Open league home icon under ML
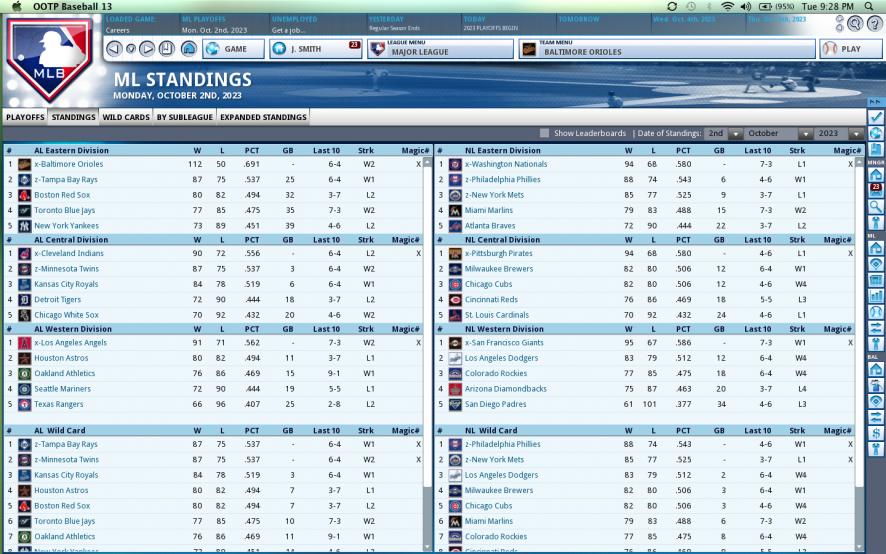This screenshot has width=886, height=554. pyautogui.click(x=876, y=248)
